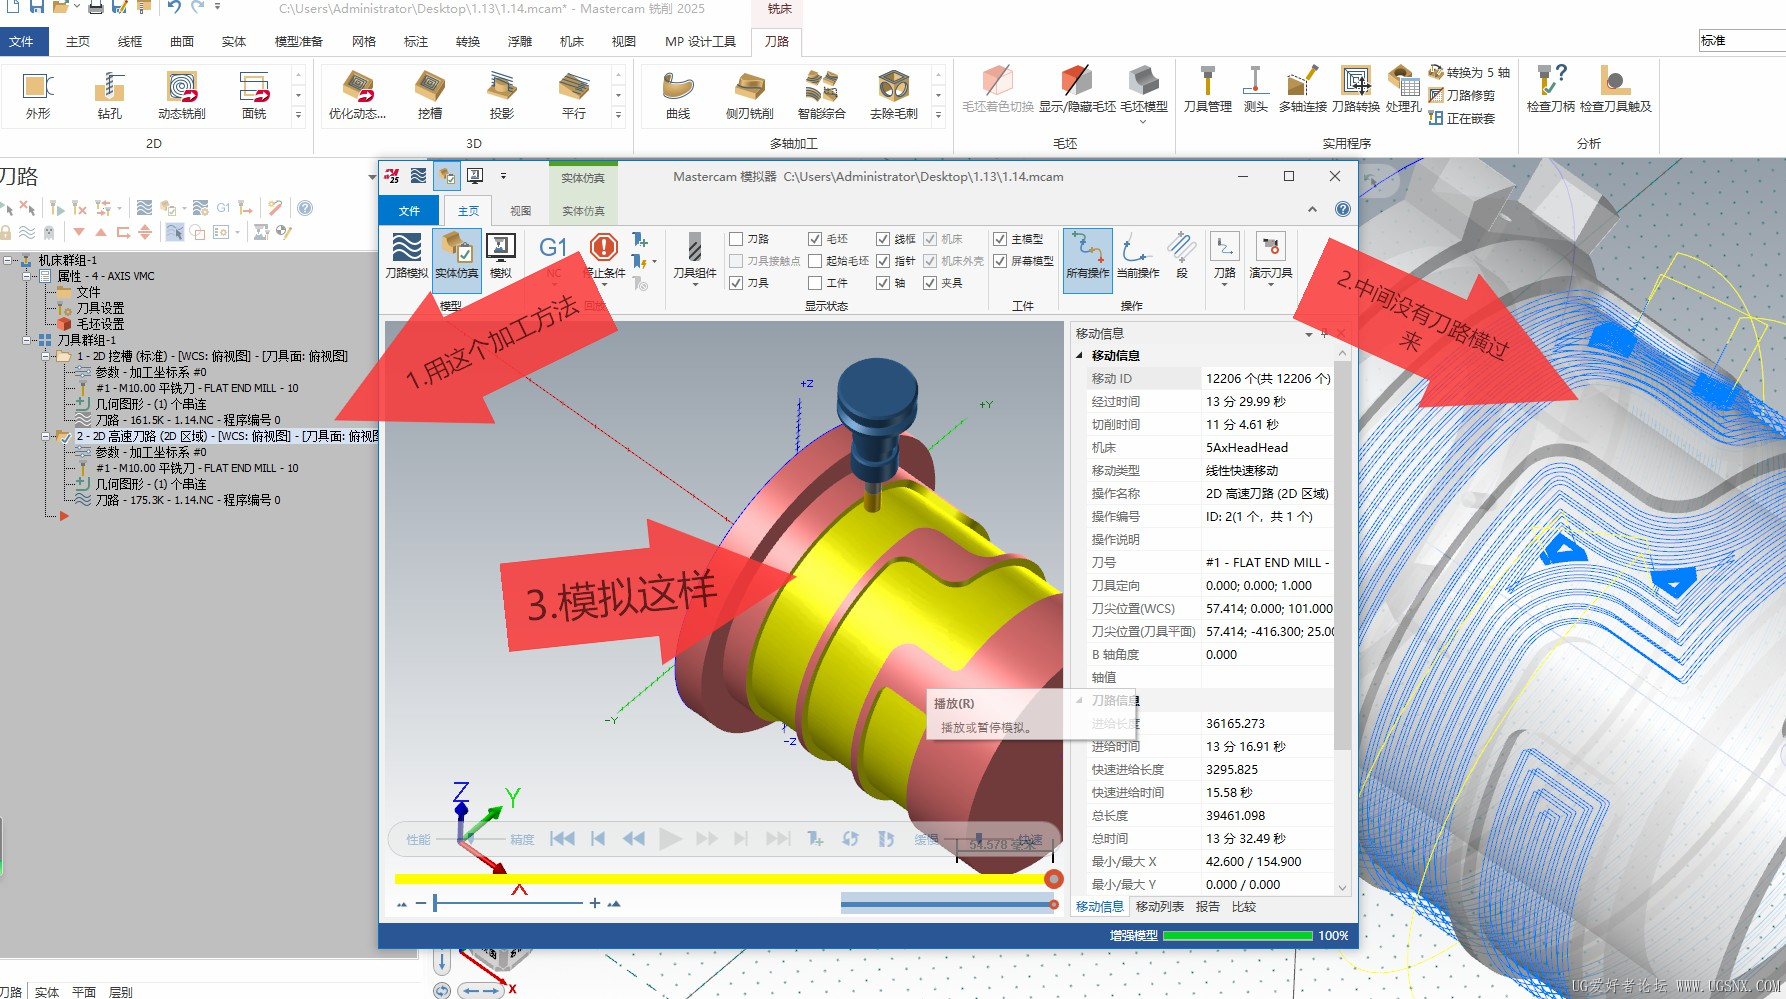Screen dimensions: 1786x999
Task: Select operation 2 - 2D 高速刀路 in tree
Action: 227,436
